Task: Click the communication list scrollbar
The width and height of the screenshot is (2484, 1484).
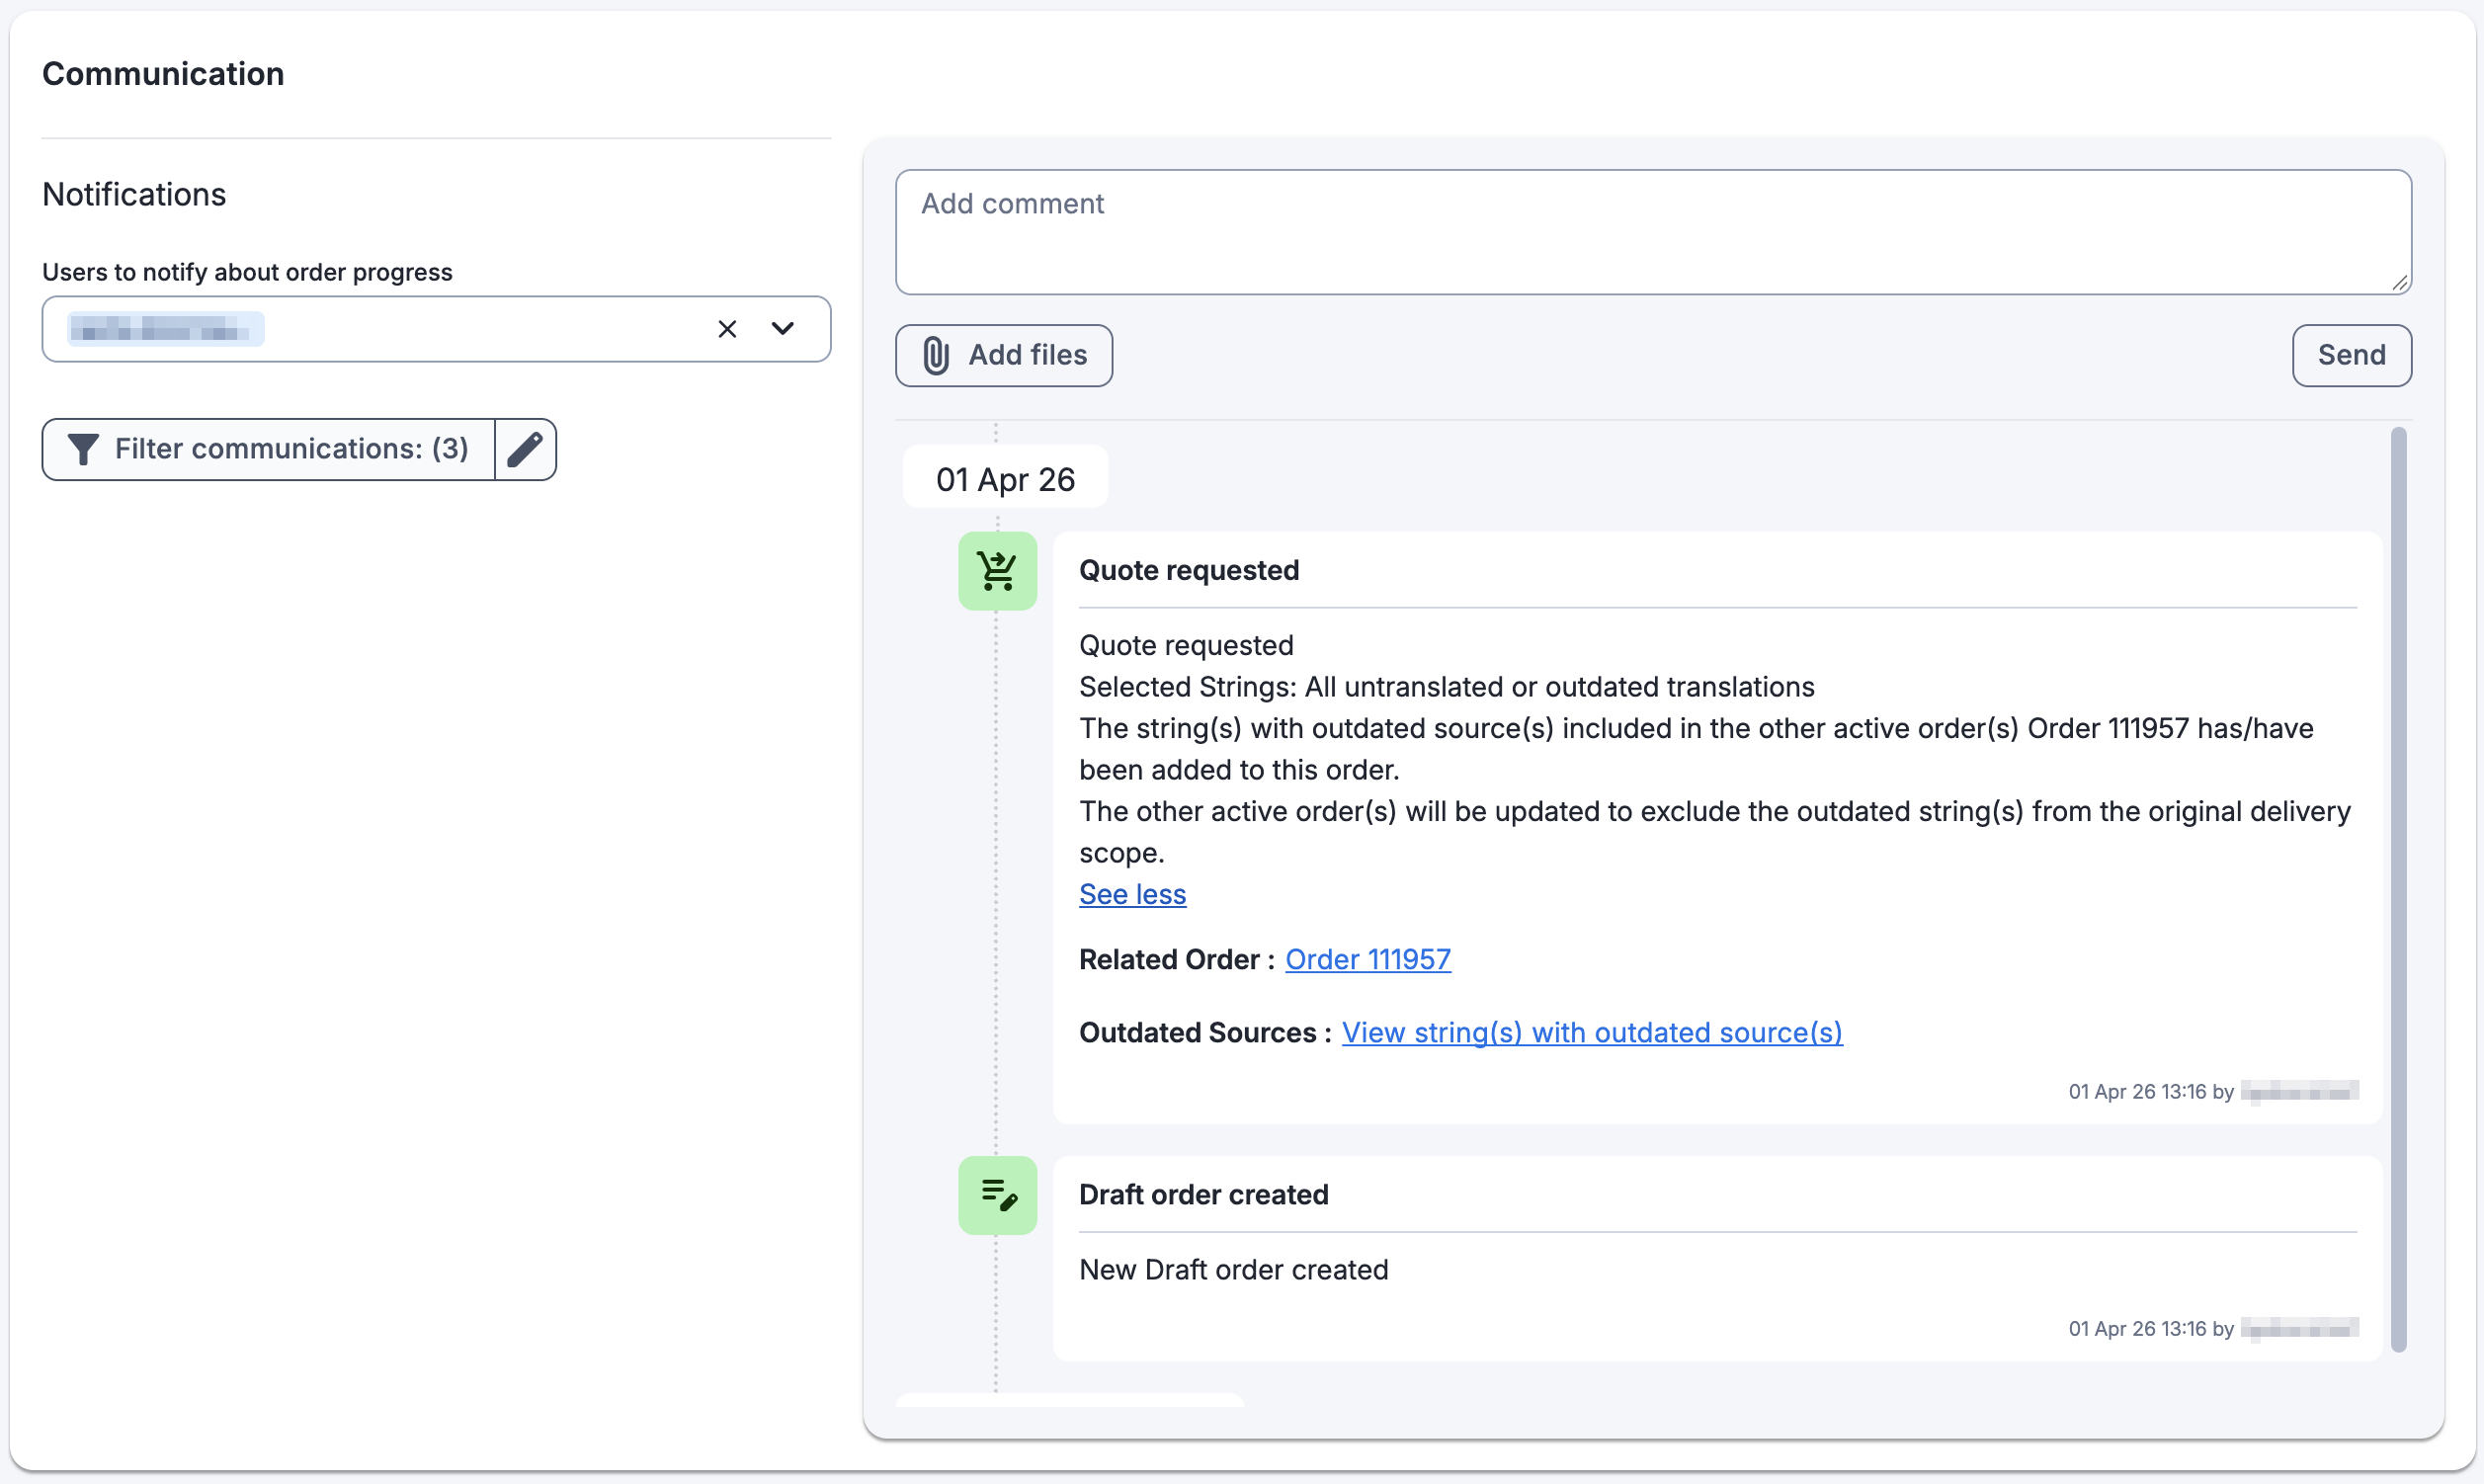Action: (x=2397, y=890)
